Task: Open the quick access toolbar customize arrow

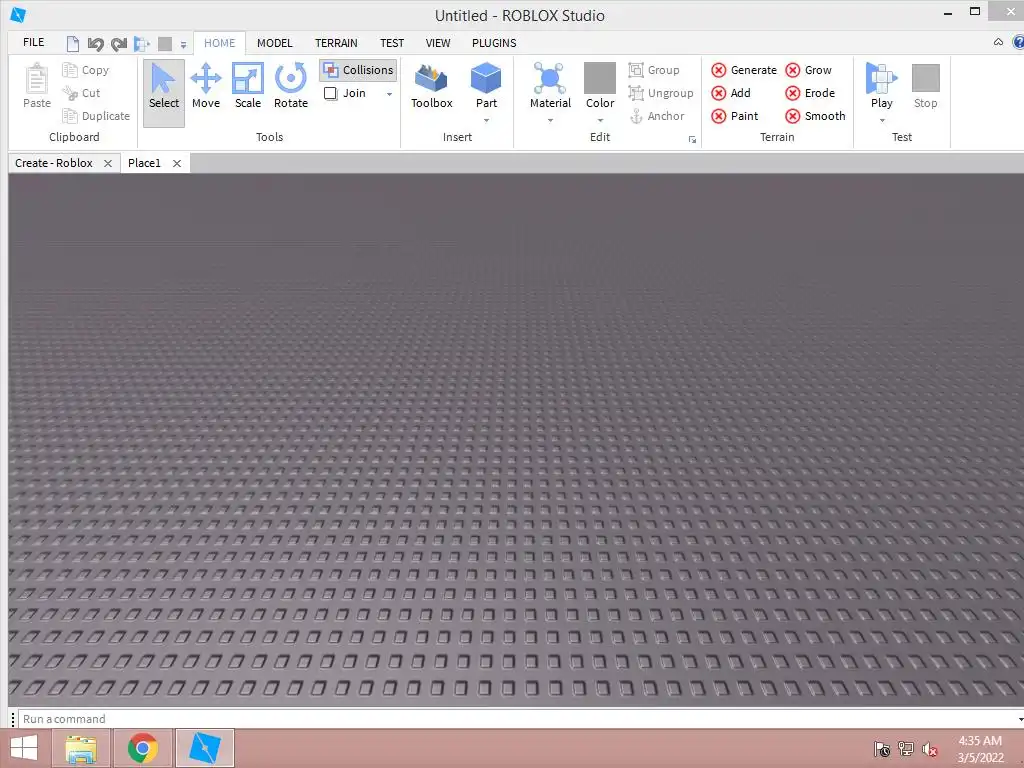Action: [184, 45]
